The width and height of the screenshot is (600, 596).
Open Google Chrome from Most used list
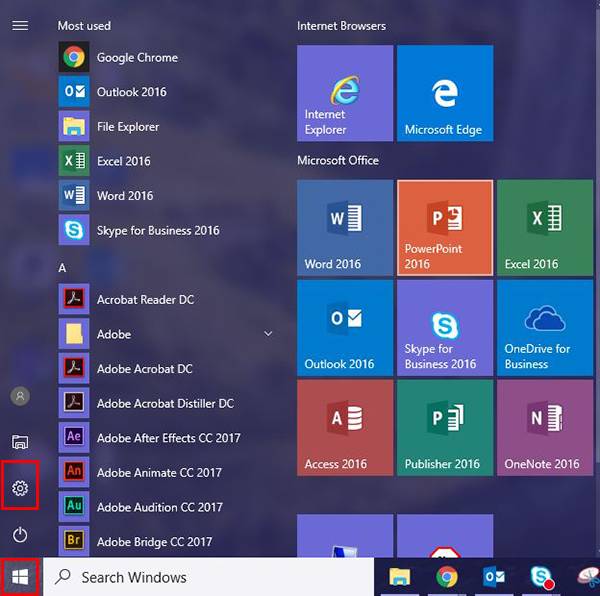166,57
